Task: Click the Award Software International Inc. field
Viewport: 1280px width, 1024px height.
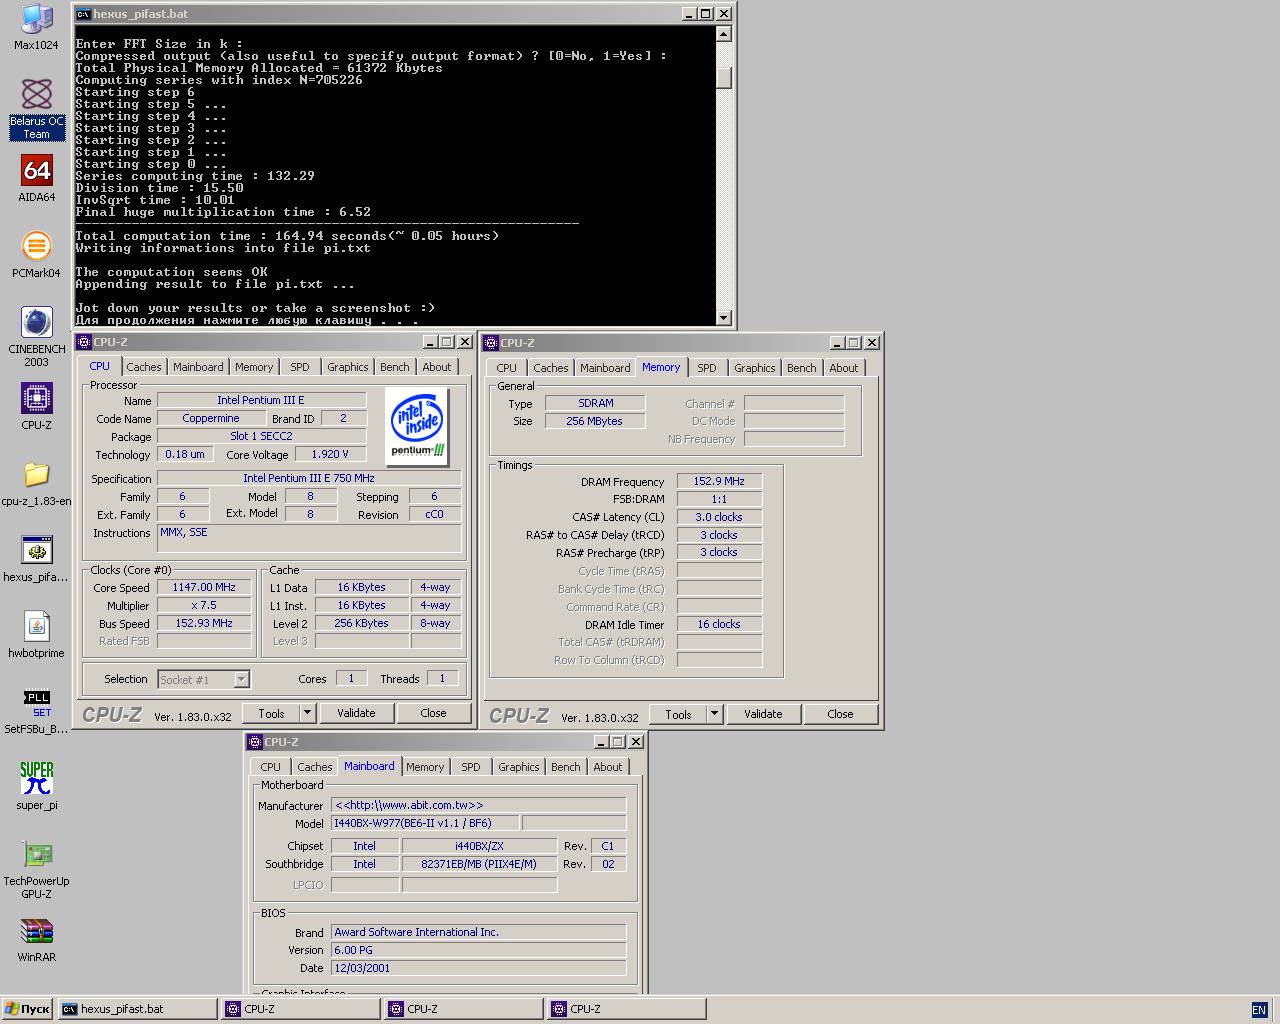Action: coord(479,932)
